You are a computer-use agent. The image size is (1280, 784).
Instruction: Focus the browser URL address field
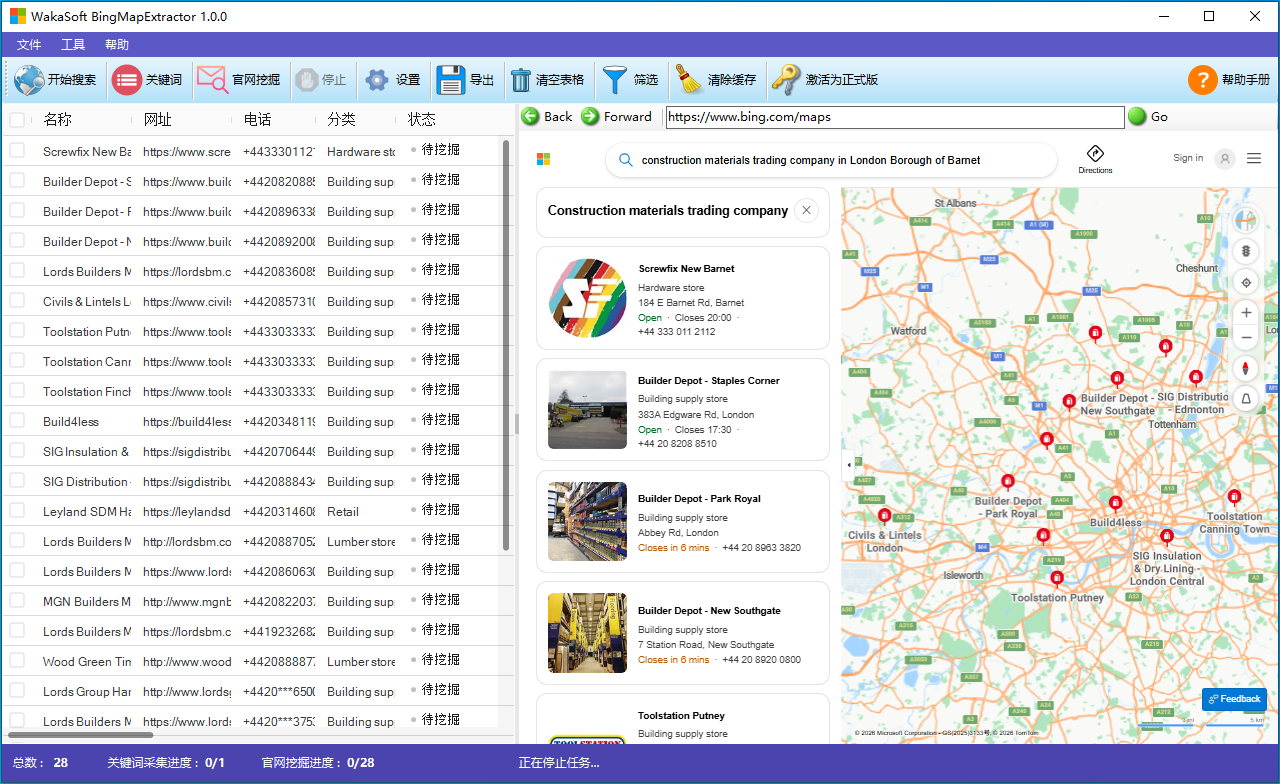[894, 117]
